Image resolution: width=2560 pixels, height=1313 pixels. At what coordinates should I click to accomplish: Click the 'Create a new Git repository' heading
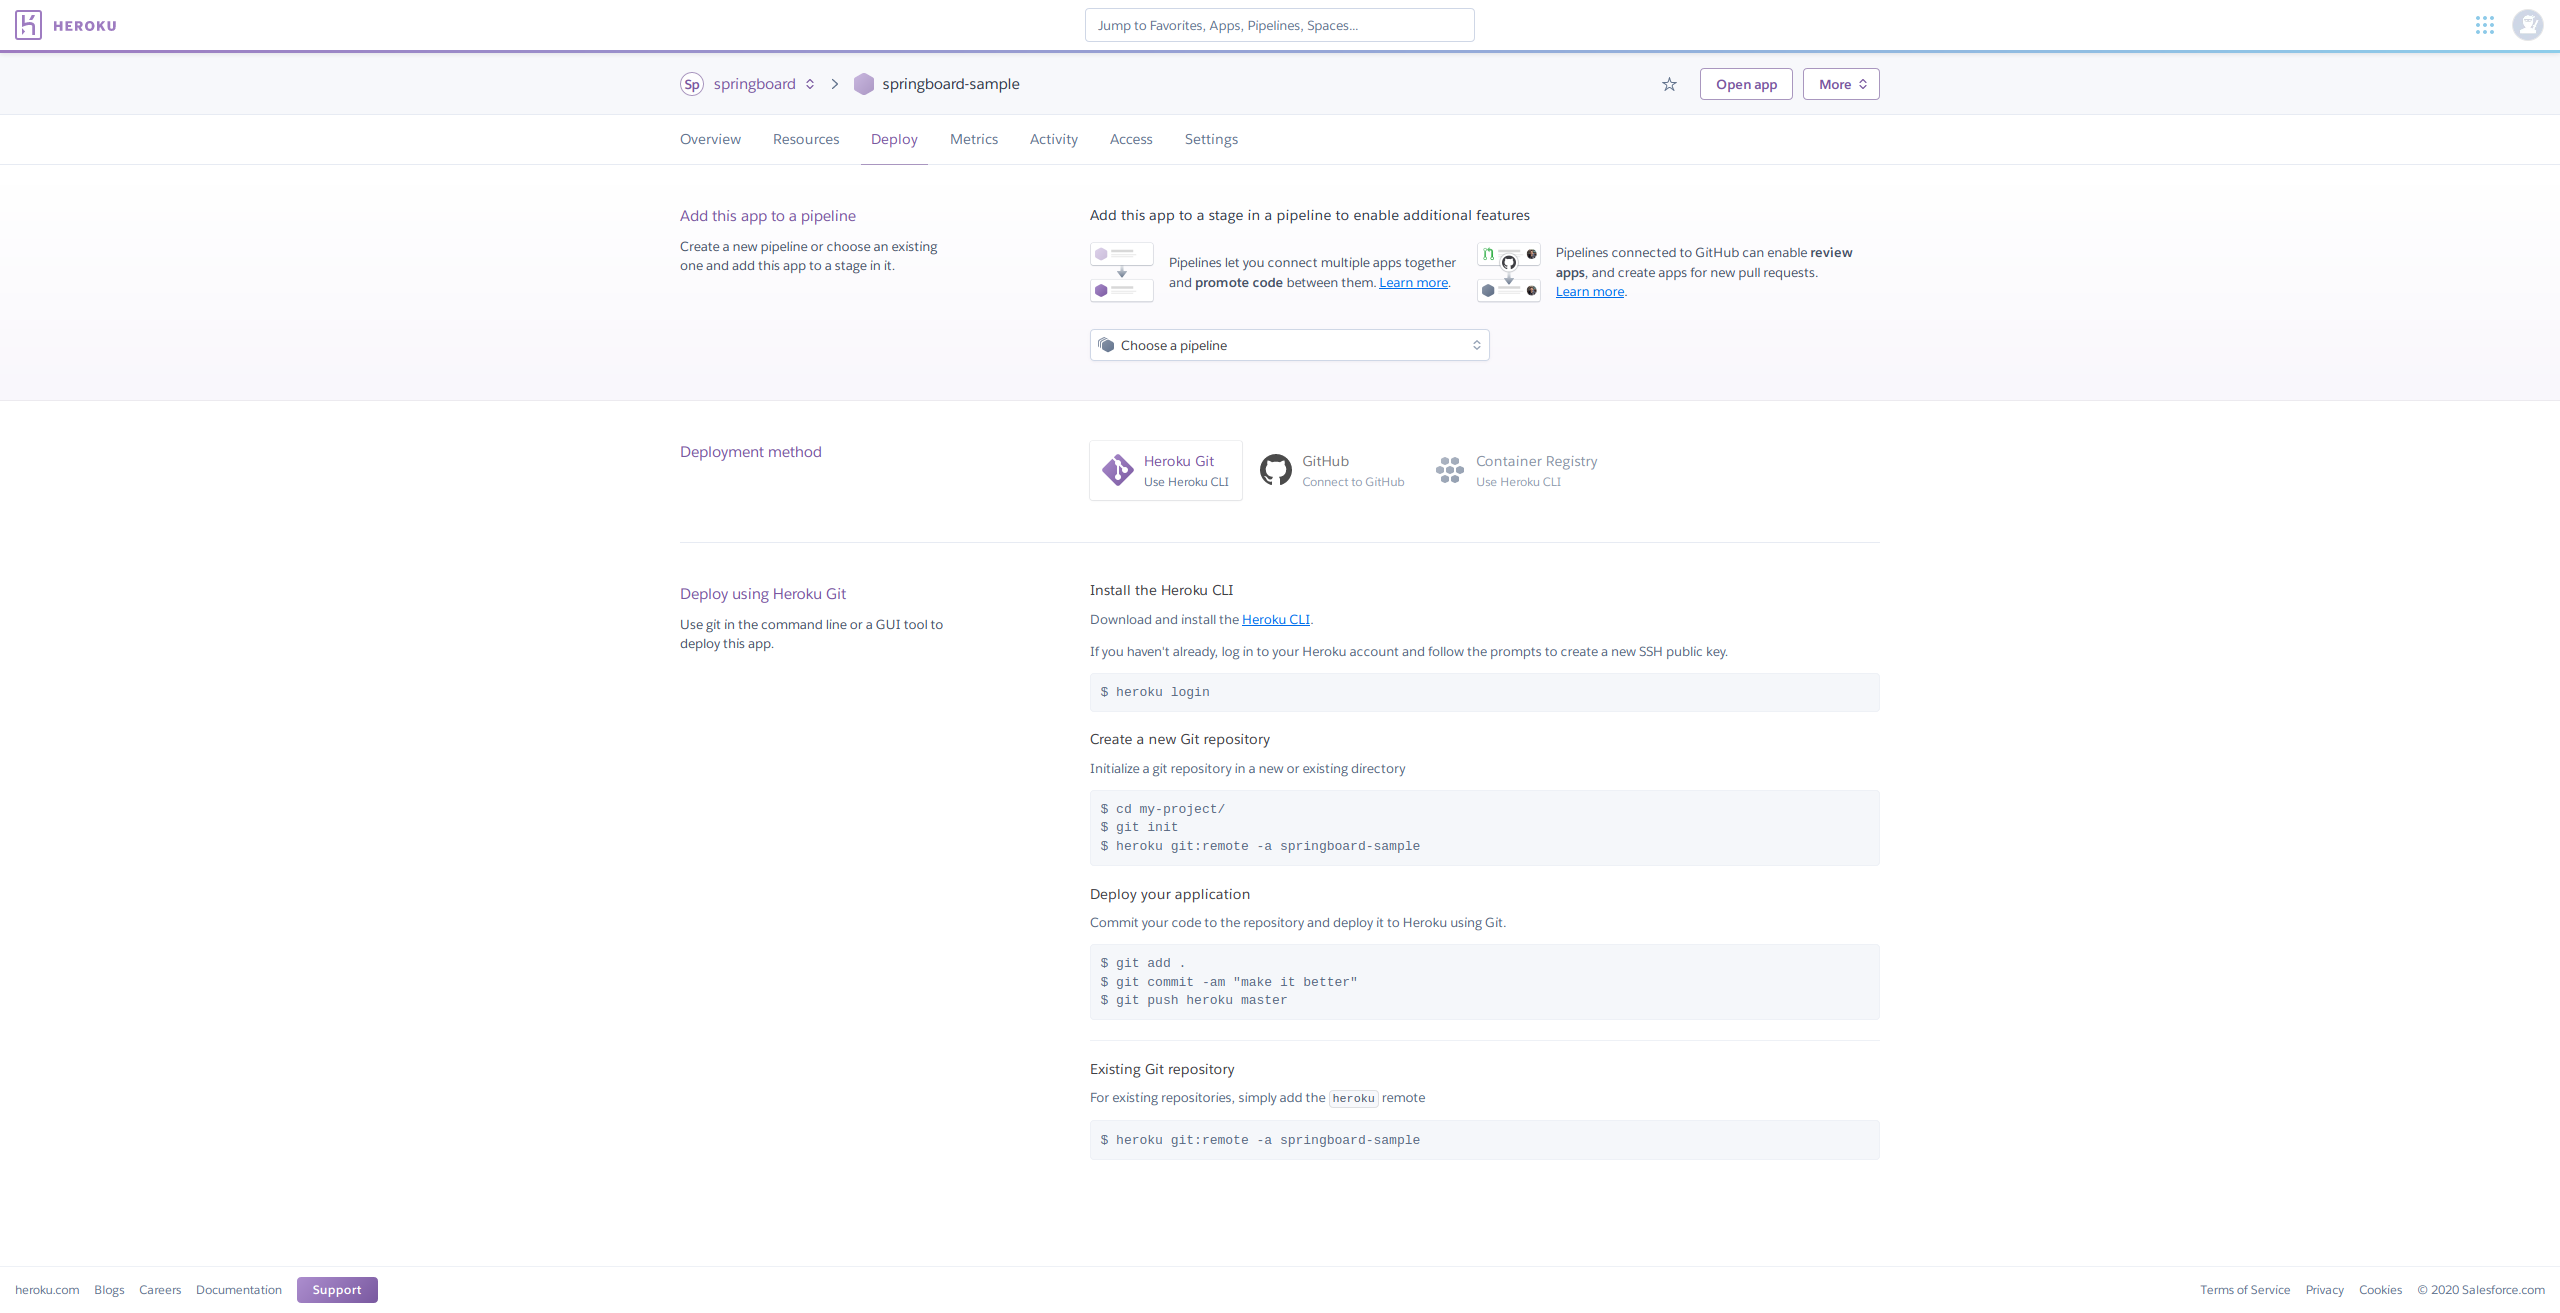tap(1180, 739)
